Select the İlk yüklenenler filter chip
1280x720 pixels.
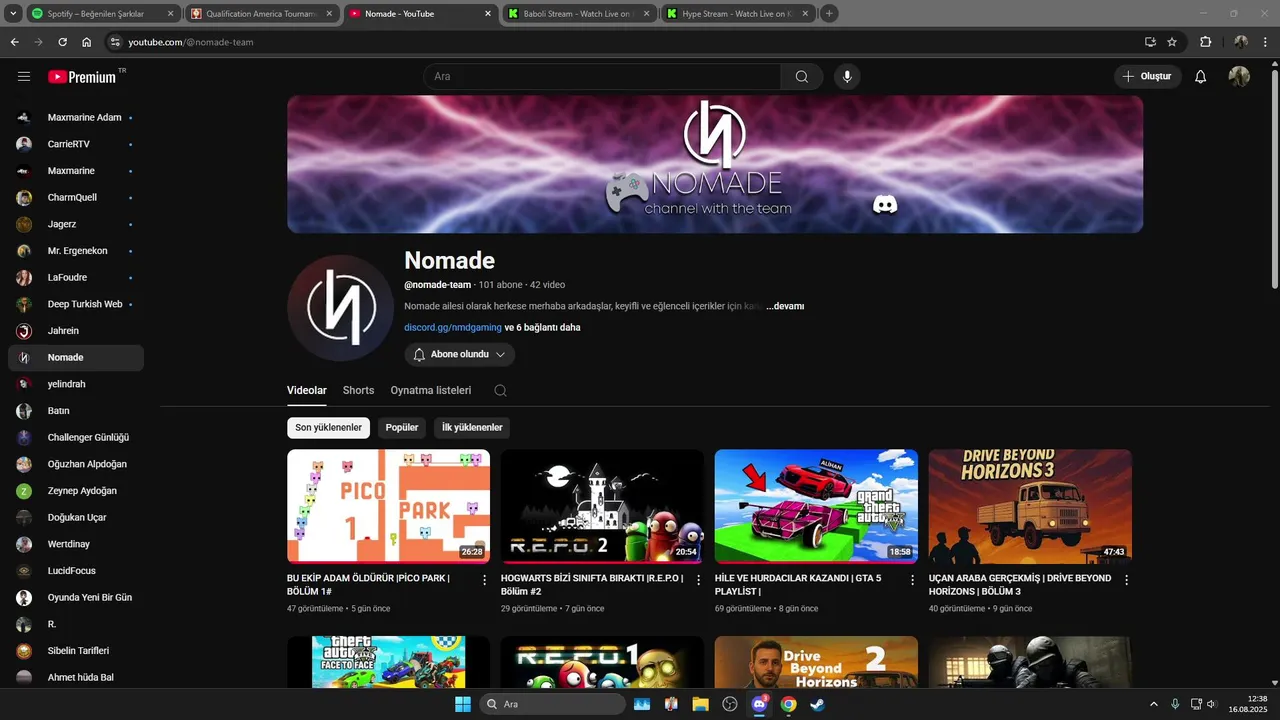point(472,428)
